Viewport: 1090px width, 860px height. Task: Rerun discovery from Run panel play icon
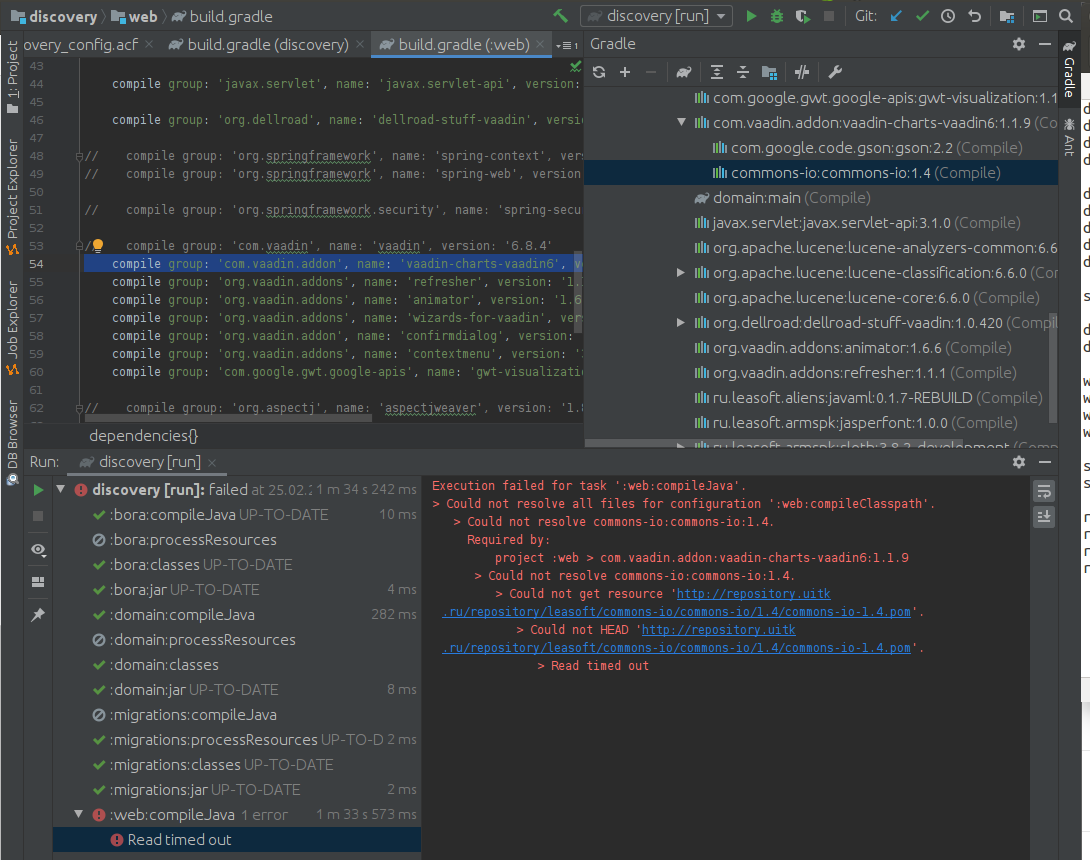click(x=38, y=490)
